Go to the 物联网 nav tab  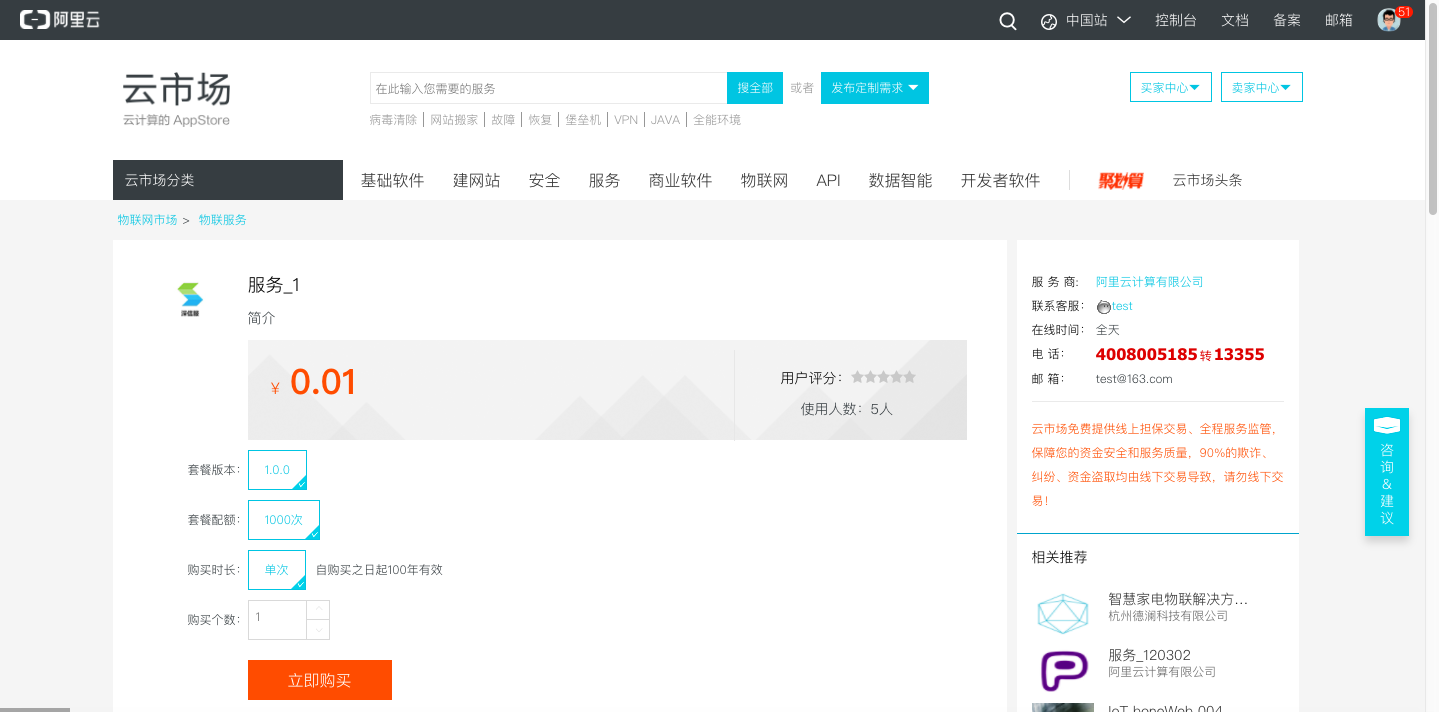[x=765, y=180]
